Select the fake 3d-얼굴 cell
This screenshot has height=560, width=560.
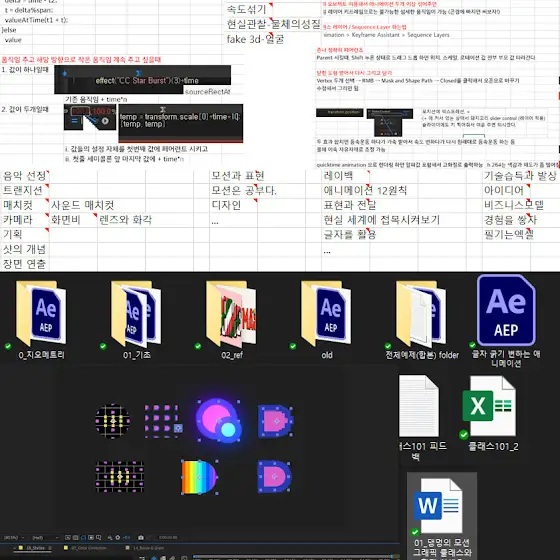pyautogui.click(x=255, y=39)
